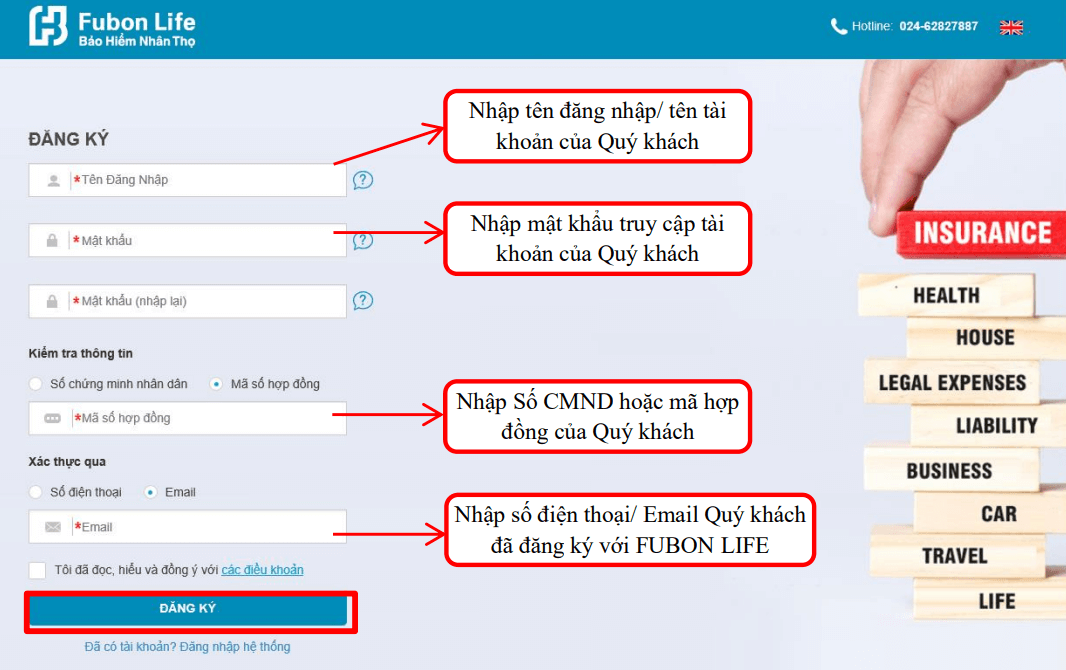1066x670 pixels.
Task: Click the Xác thực qua label
Action: pos(67,462)
